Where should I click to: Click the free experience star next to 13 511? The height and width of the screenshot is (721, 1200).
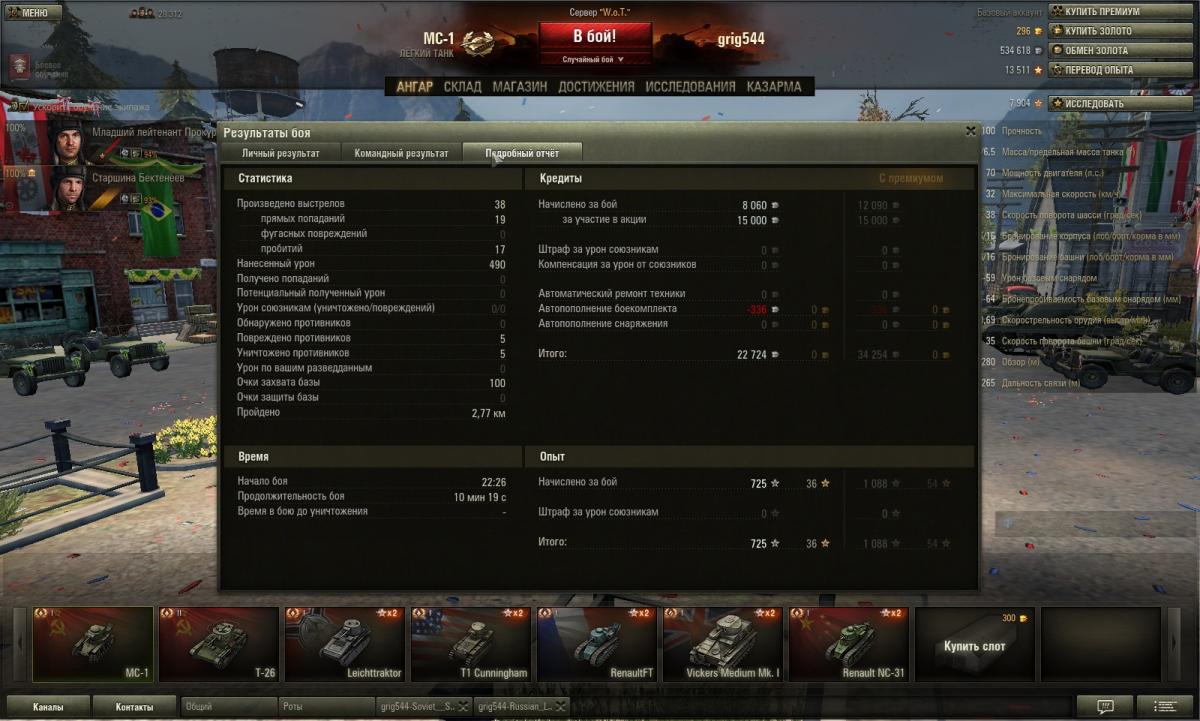1039,70
